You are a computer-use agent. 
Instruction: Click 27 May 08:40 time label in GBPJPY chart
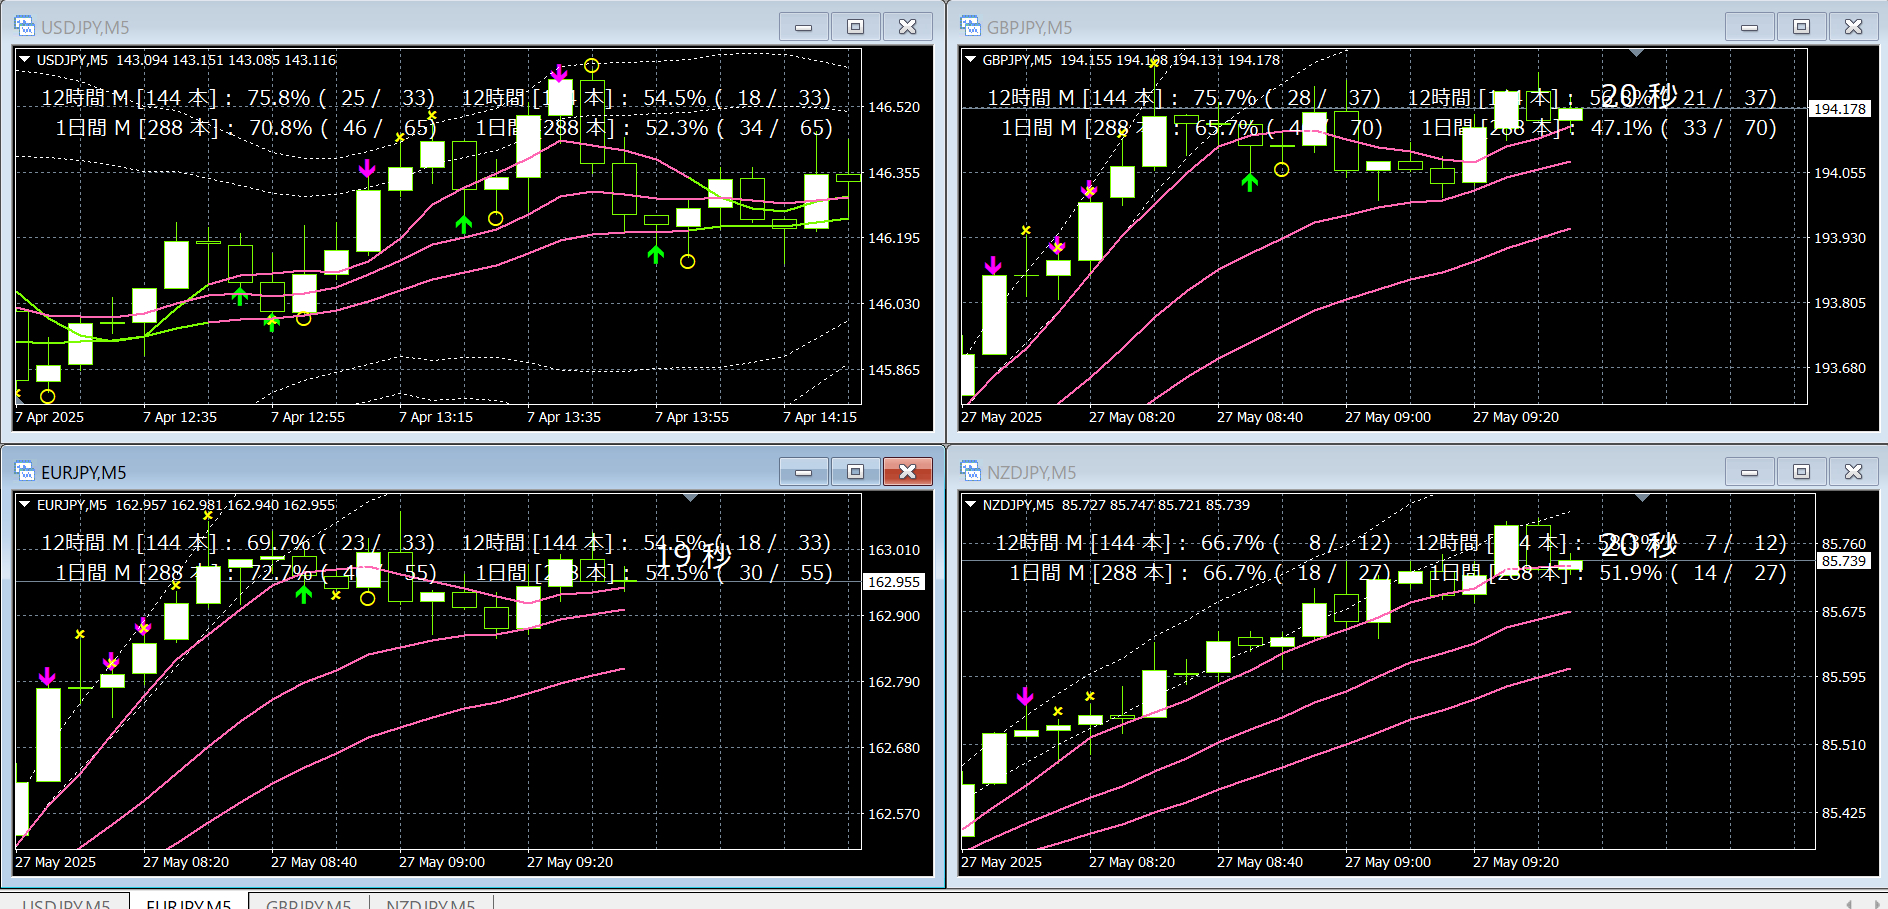click(1260, 417)
